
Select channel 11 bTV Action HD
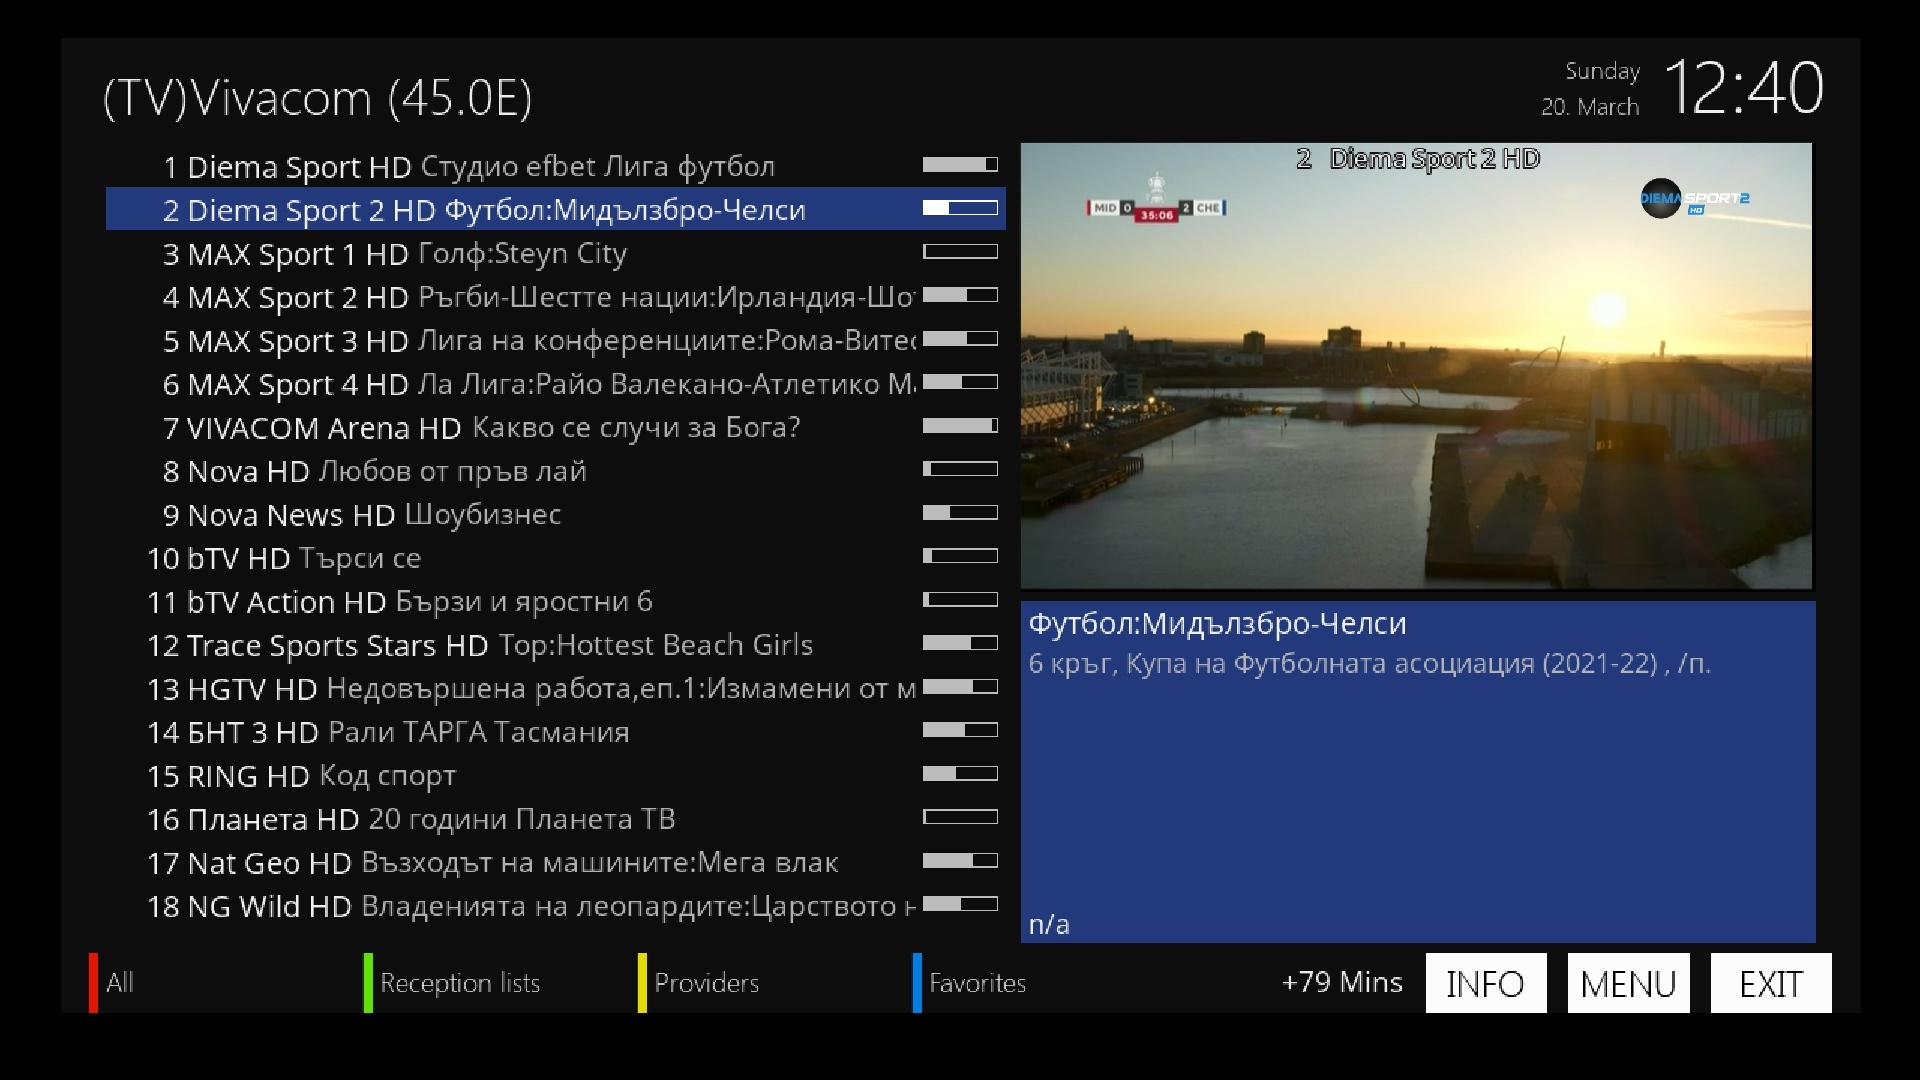(x=555, y=601)
